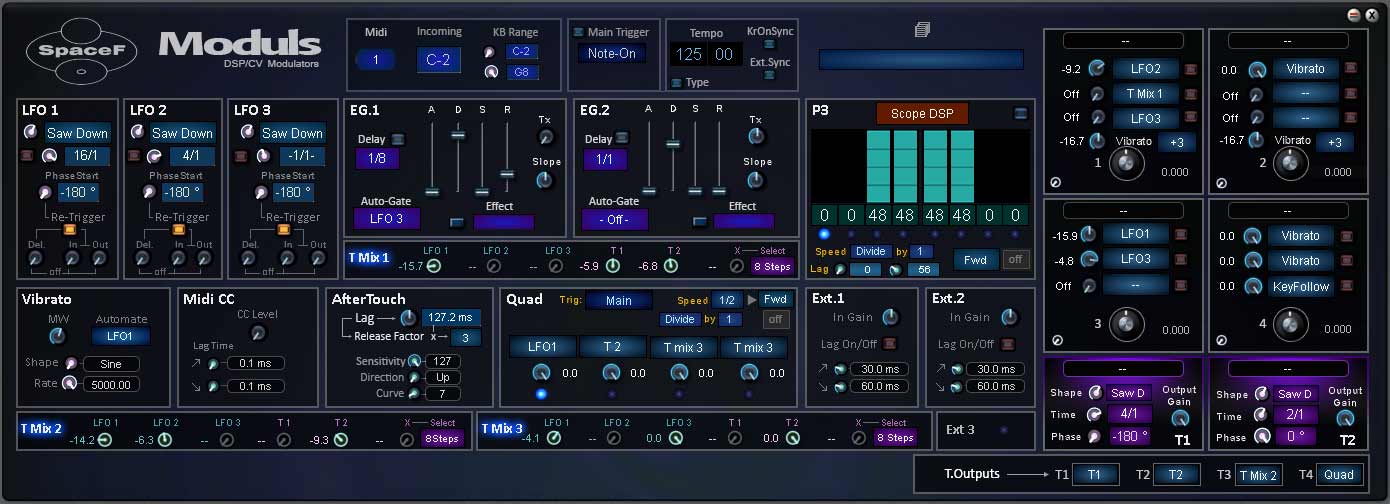Viewport: 1390px width, 504px height.
Task: Click the EG.1 Tx knob
Action: 546,137
